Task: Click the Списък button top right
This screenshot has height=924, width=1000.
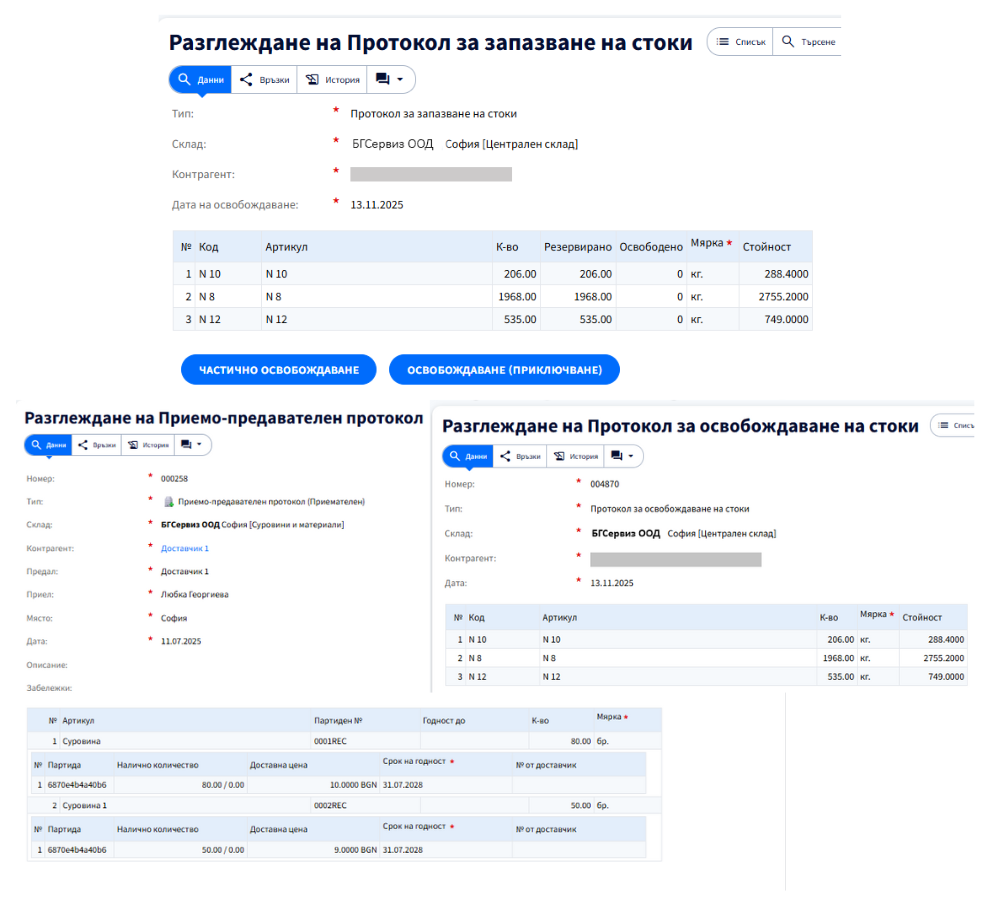Action: [x=742, y=41]
